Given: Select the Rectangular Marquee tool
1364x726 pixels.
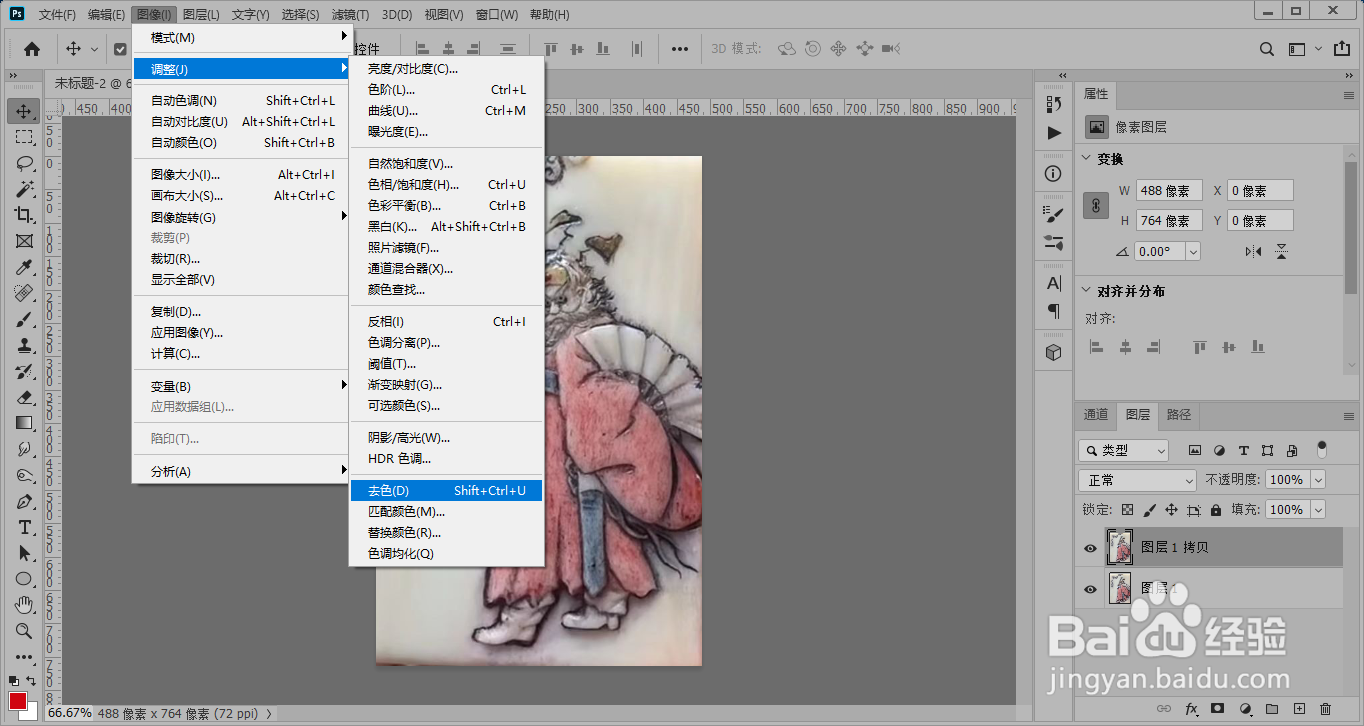Looking at the screenshot, I should 24,137.
